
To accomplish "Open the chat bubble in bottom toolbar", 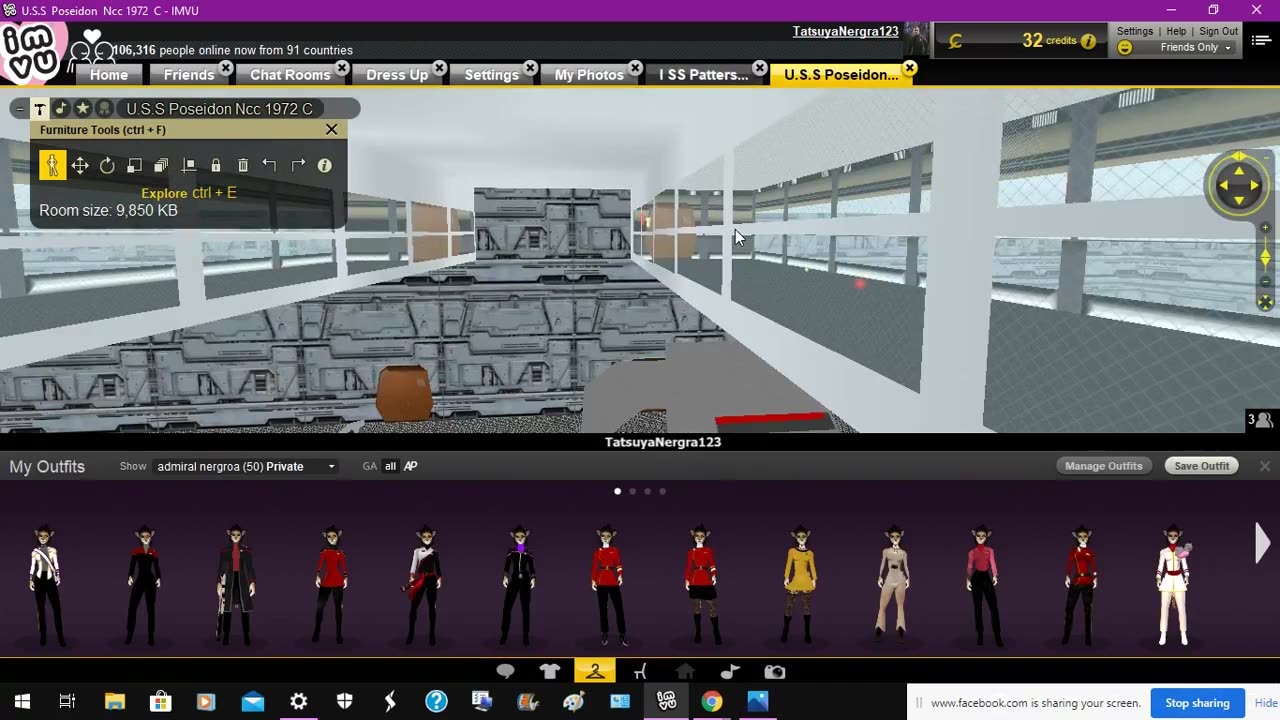I will [505, 672].
